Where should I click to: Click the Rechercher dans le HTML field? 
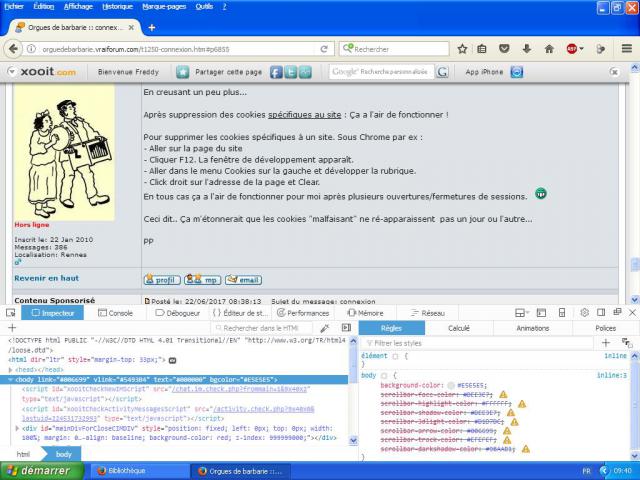click(x=262, y=328)
